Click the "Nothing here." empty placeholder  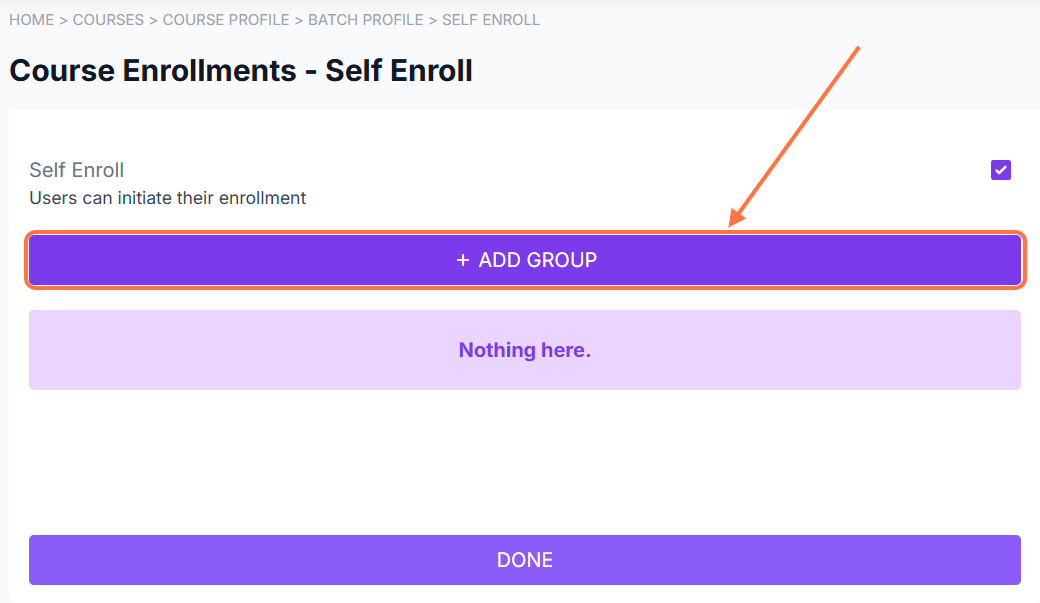click(x=525, y=351)
